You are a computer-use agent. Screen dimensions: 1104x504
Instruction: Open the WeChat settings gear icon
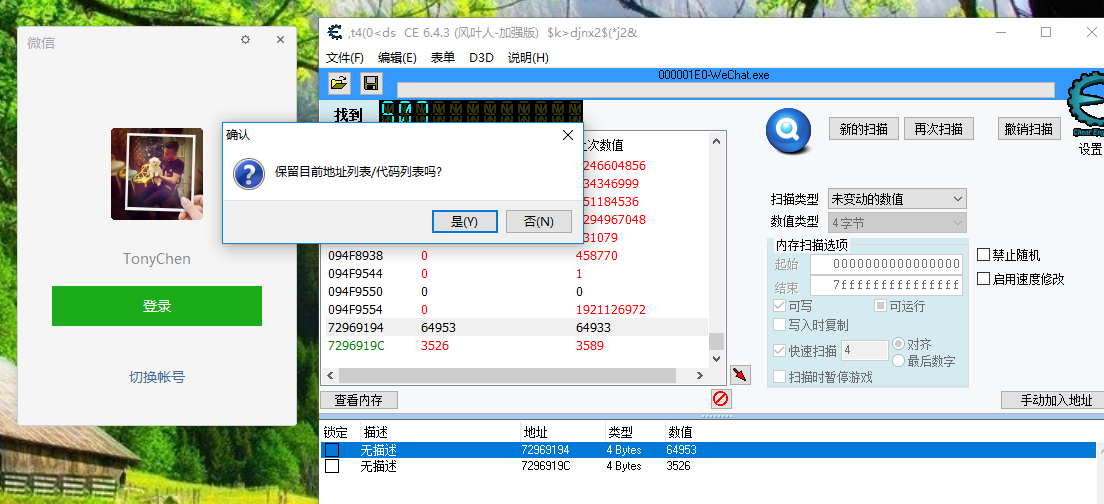pyautogui.click(x=245, y=39)
